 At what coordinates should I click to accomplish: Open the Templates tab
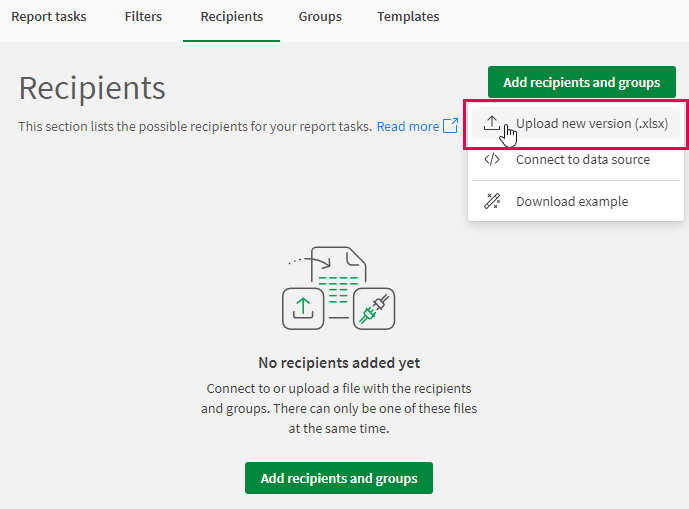click(408, 17)
